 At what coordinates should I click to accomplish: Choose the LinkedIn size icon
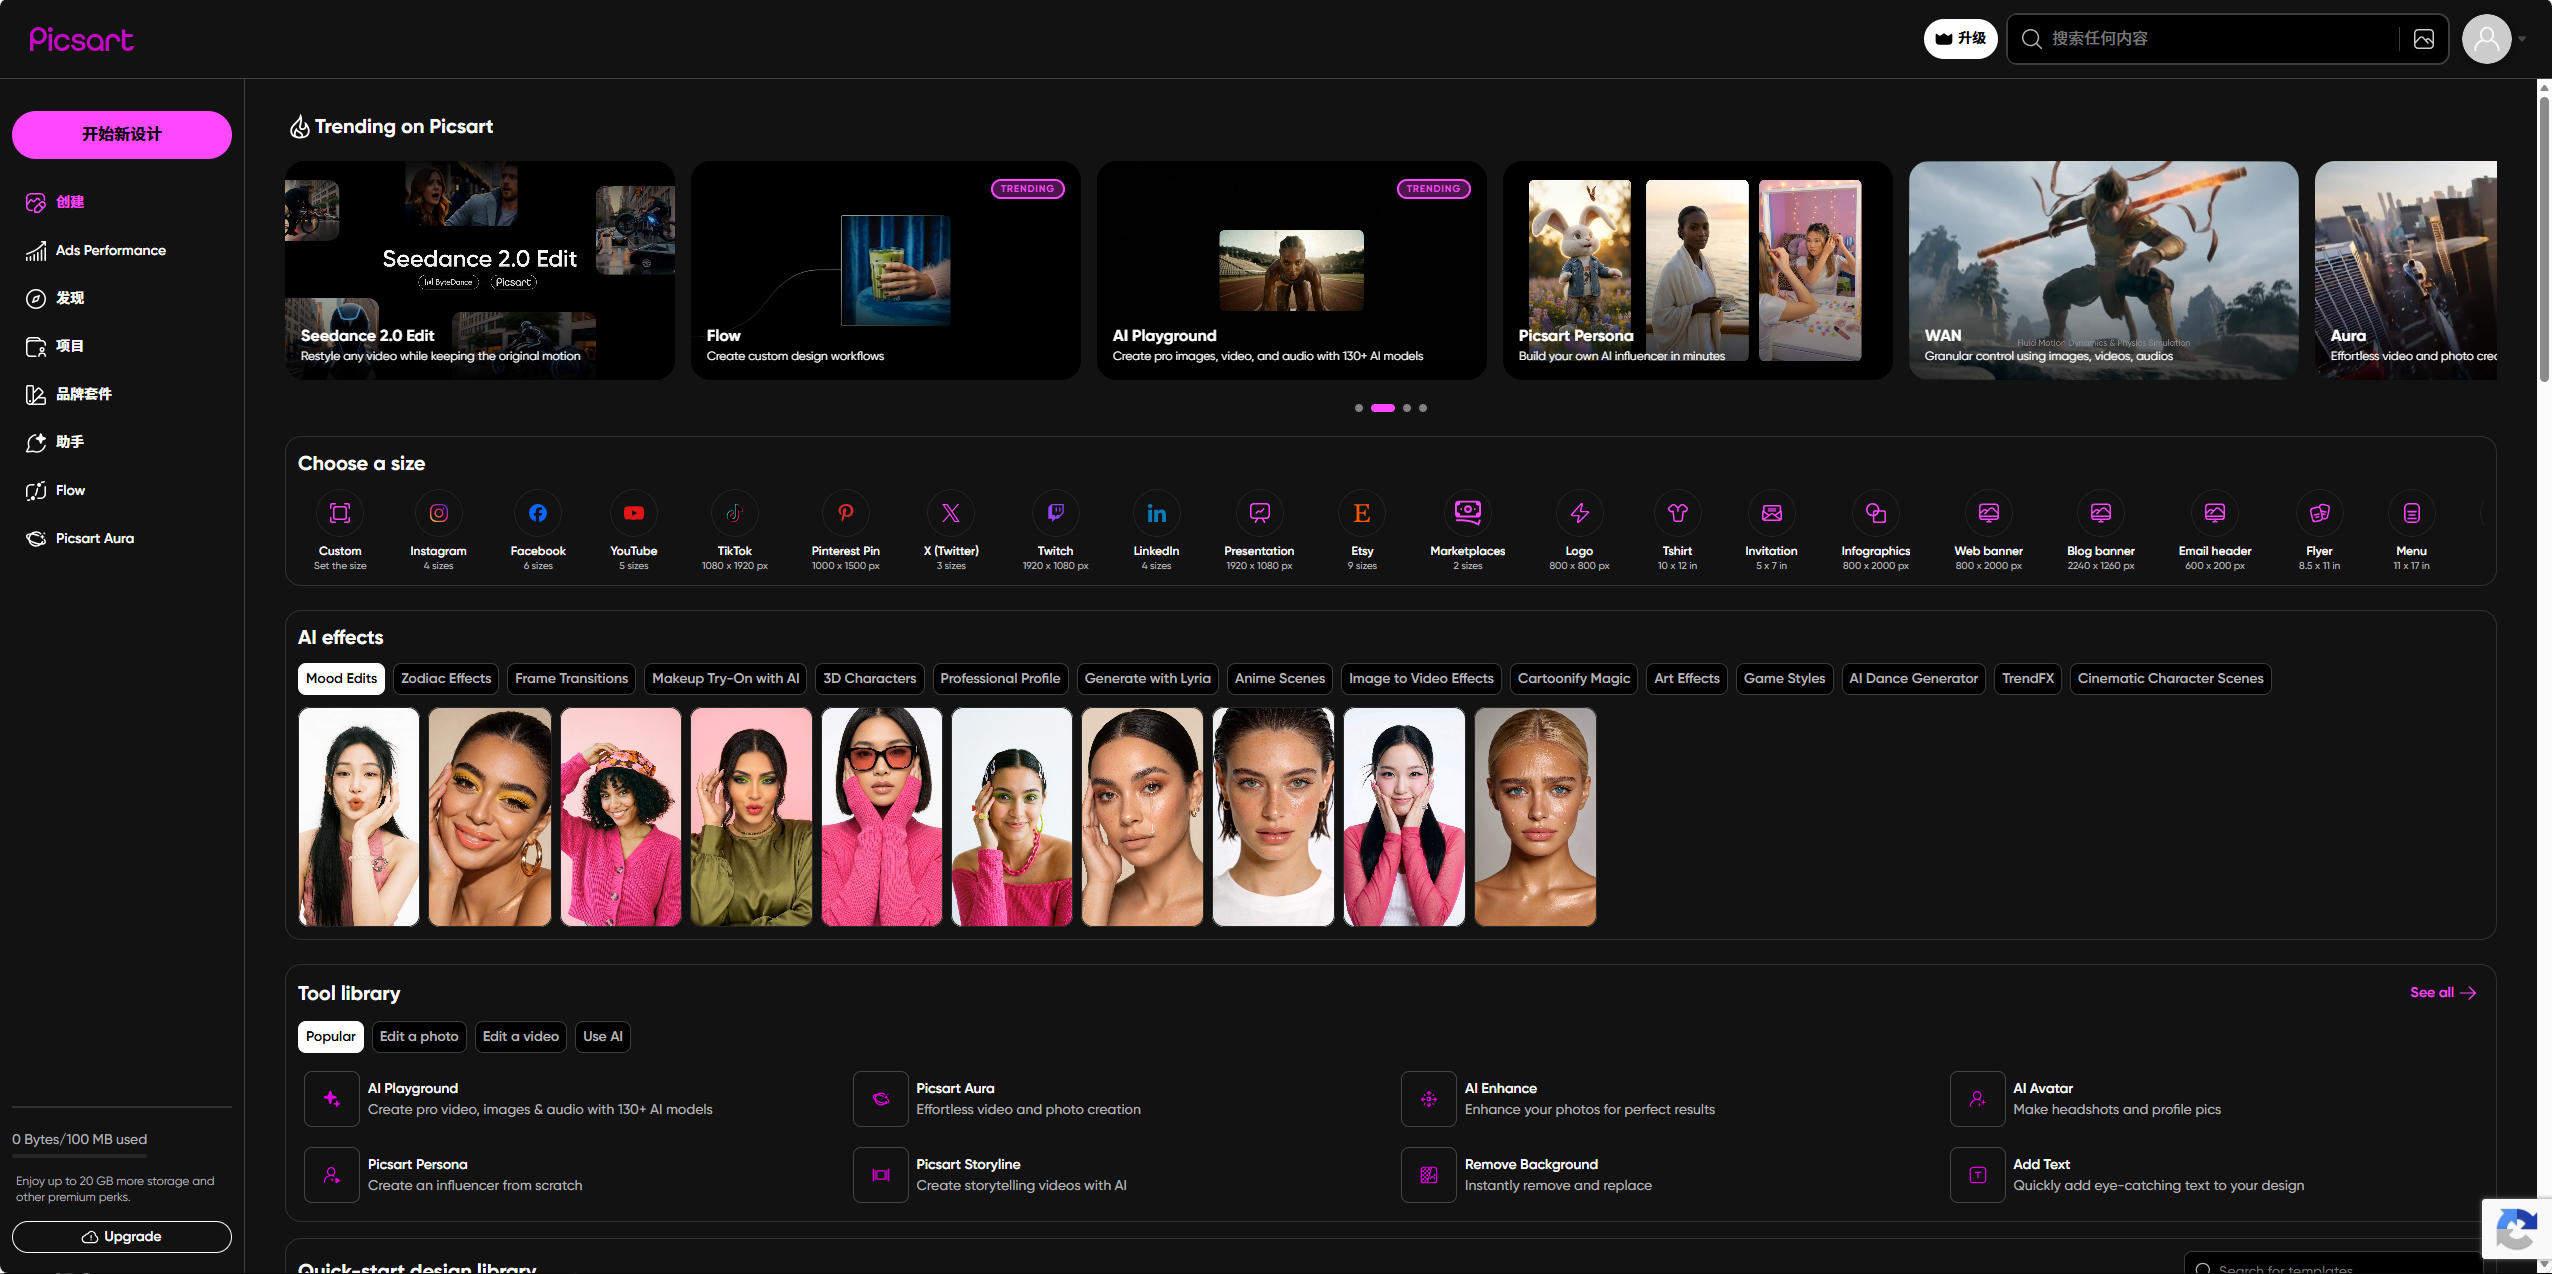(x=1157, y=513)
